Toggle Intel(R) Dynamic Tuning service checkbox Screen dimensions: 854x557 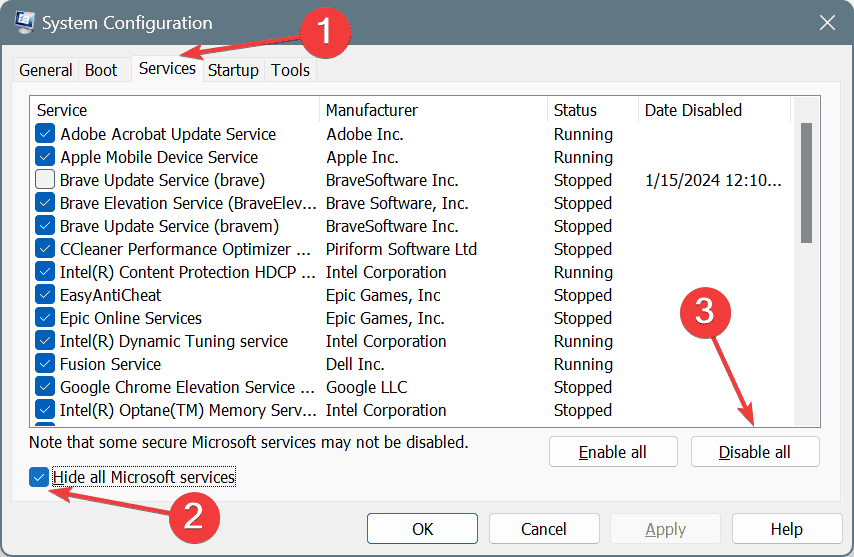45,340
